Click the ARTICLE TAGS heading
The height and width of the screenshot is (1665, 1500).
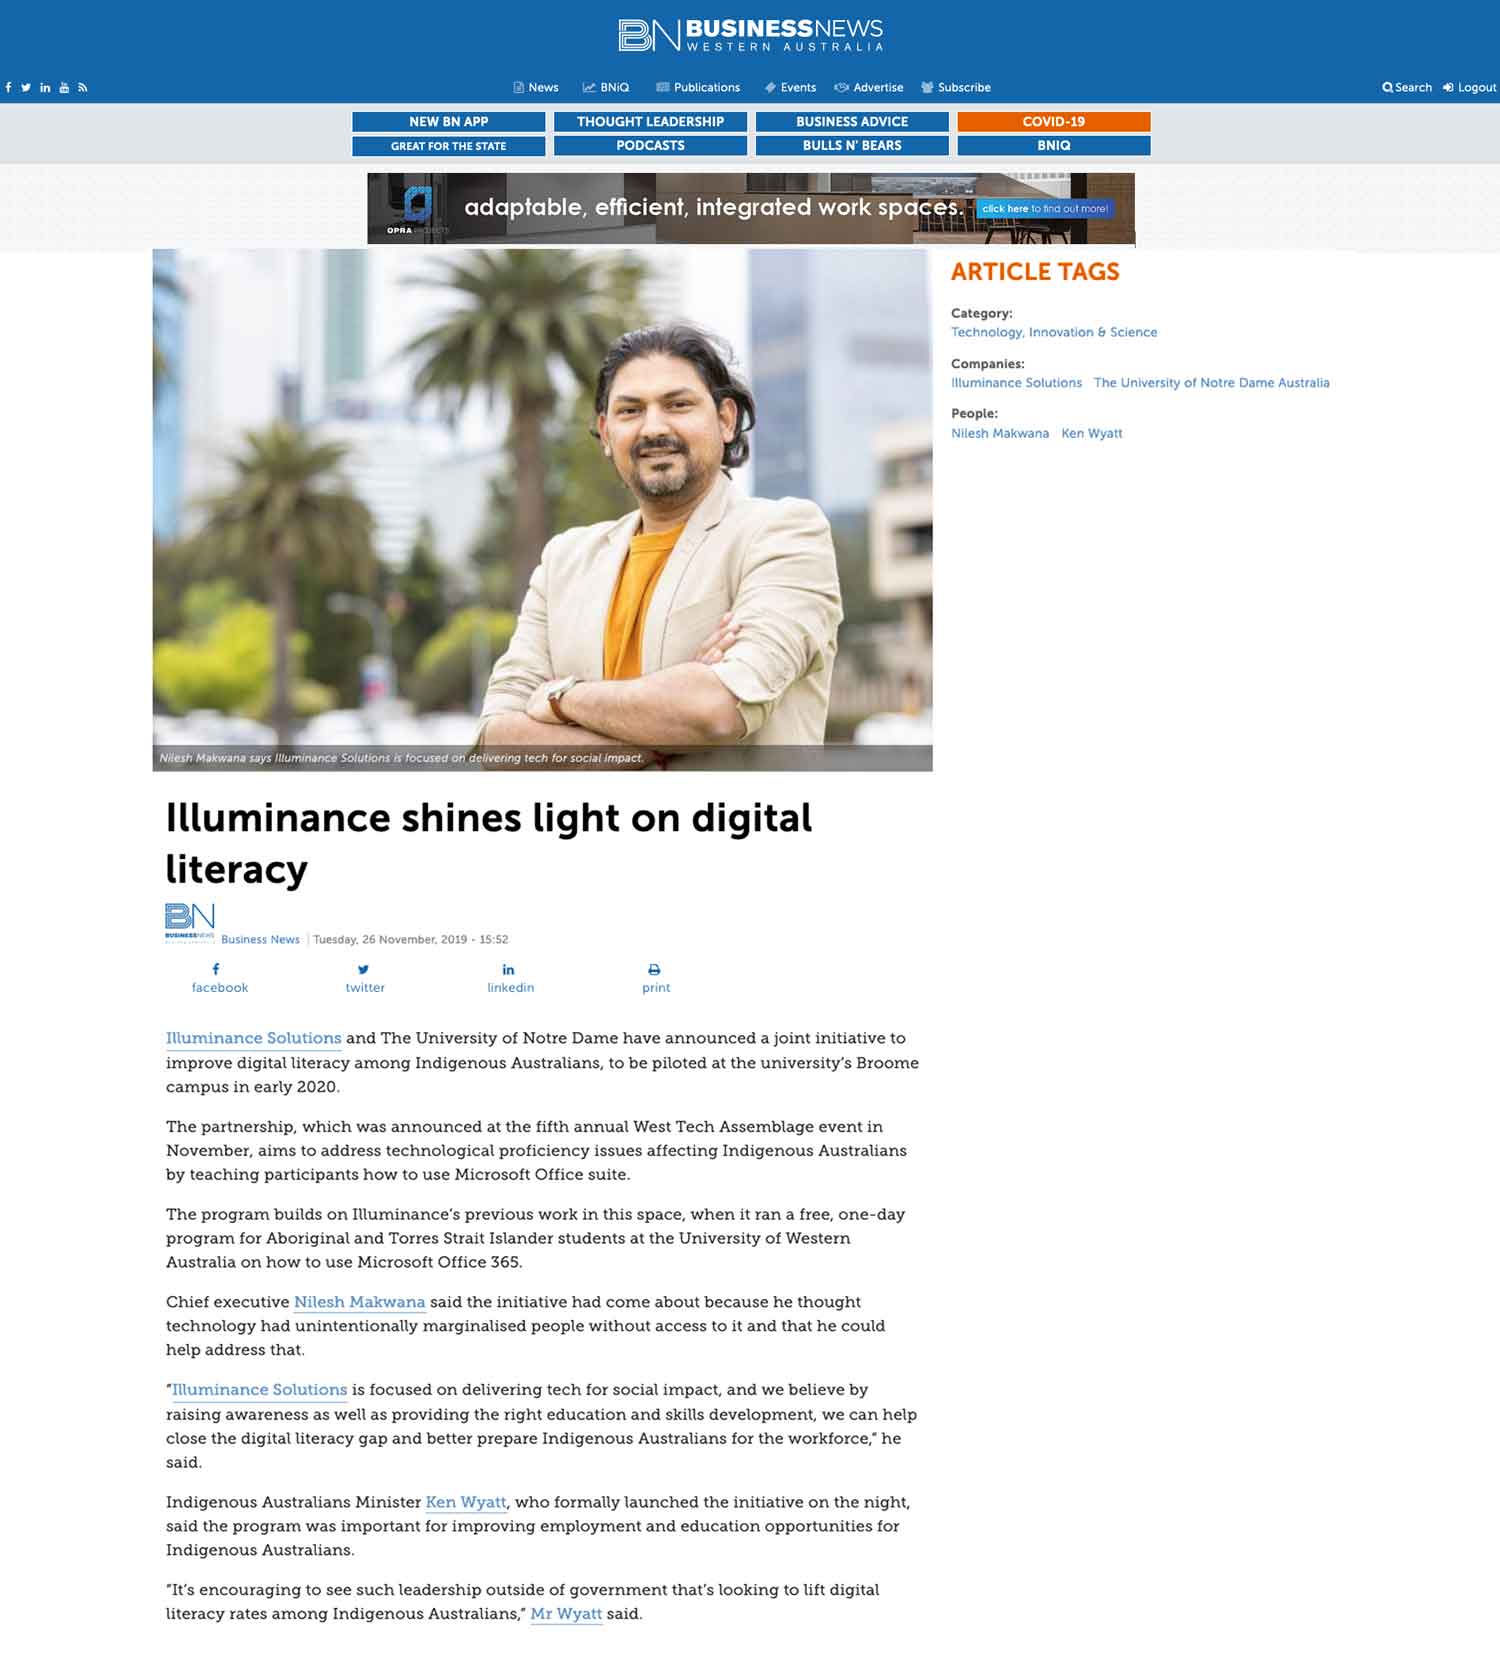(1035, 272)
